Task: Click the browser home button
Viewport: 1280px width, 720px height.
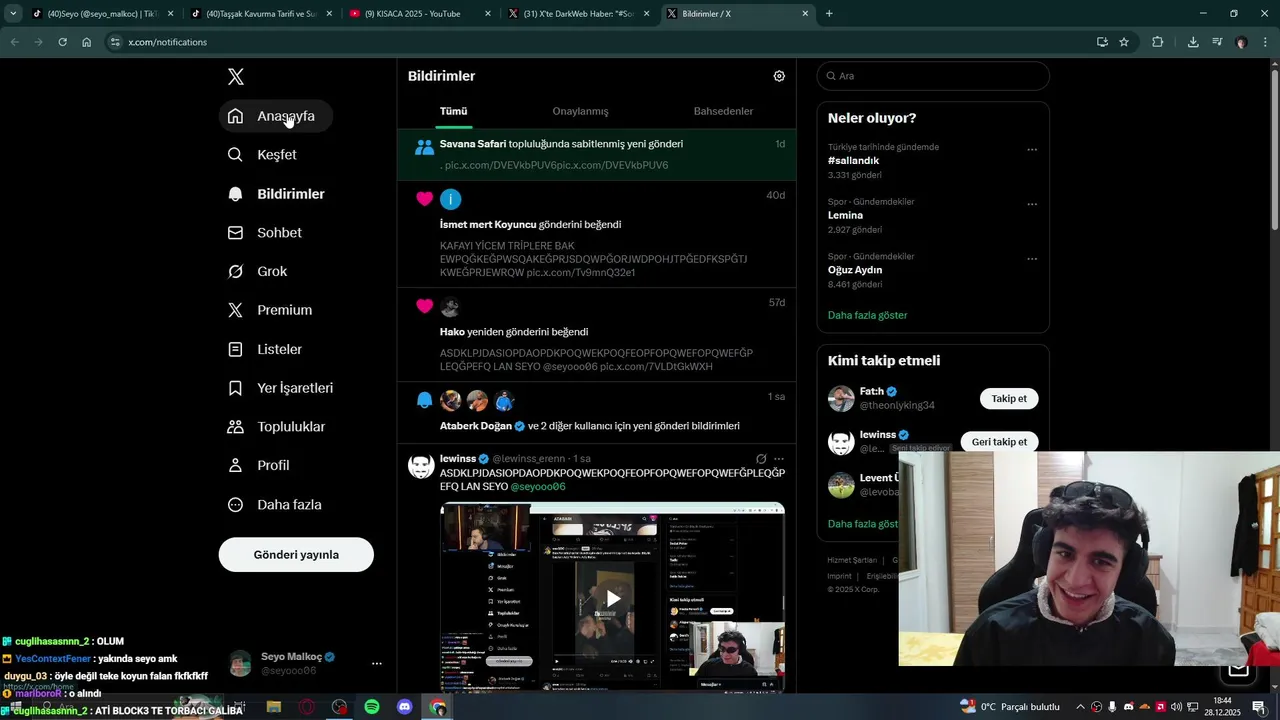Action: click(87, 42)
